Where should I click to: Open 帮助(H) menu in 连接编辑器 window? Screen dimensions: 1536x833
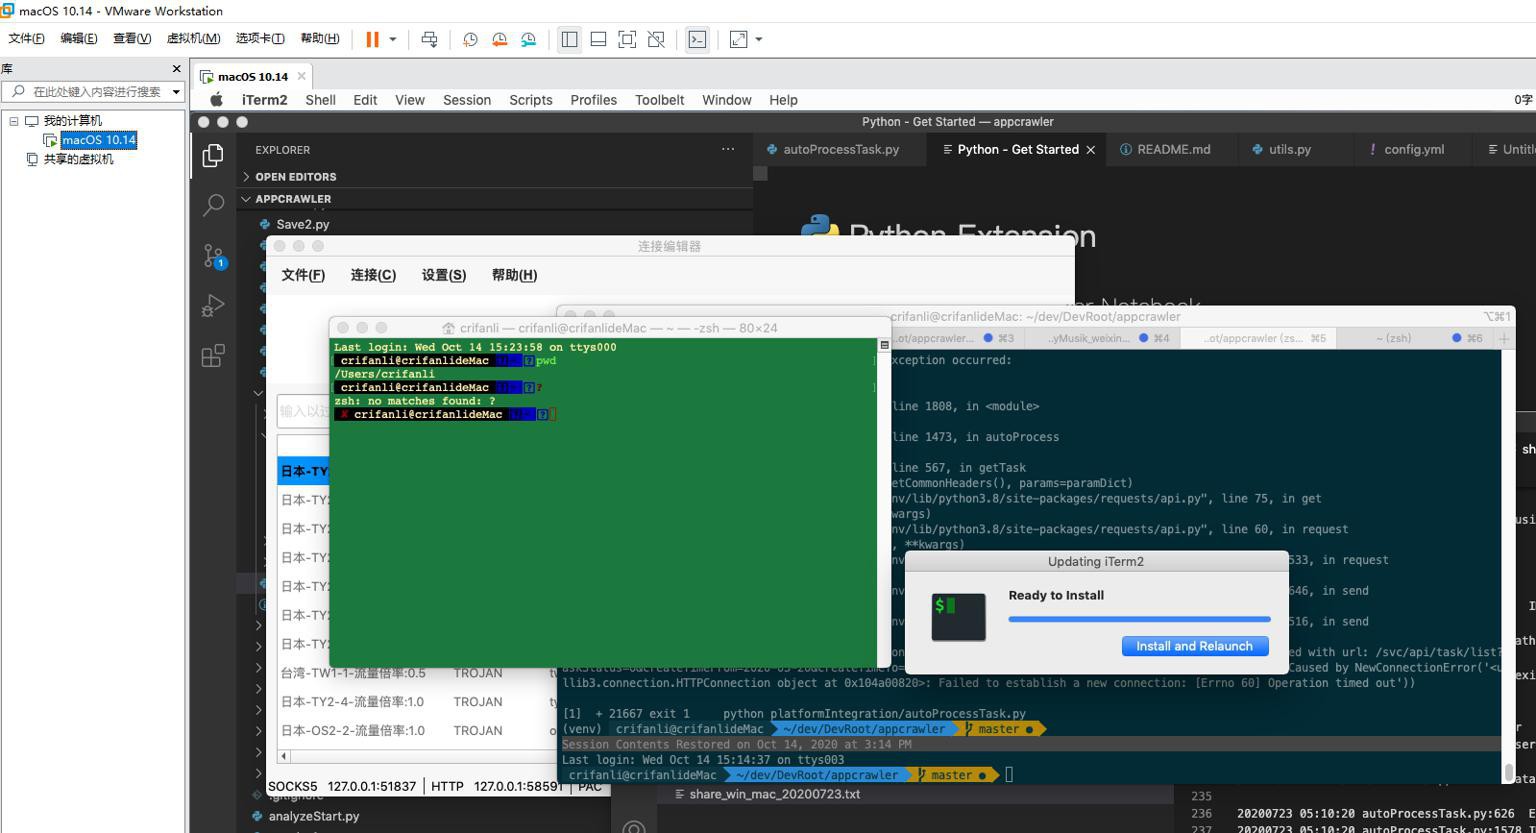[514, 275]
